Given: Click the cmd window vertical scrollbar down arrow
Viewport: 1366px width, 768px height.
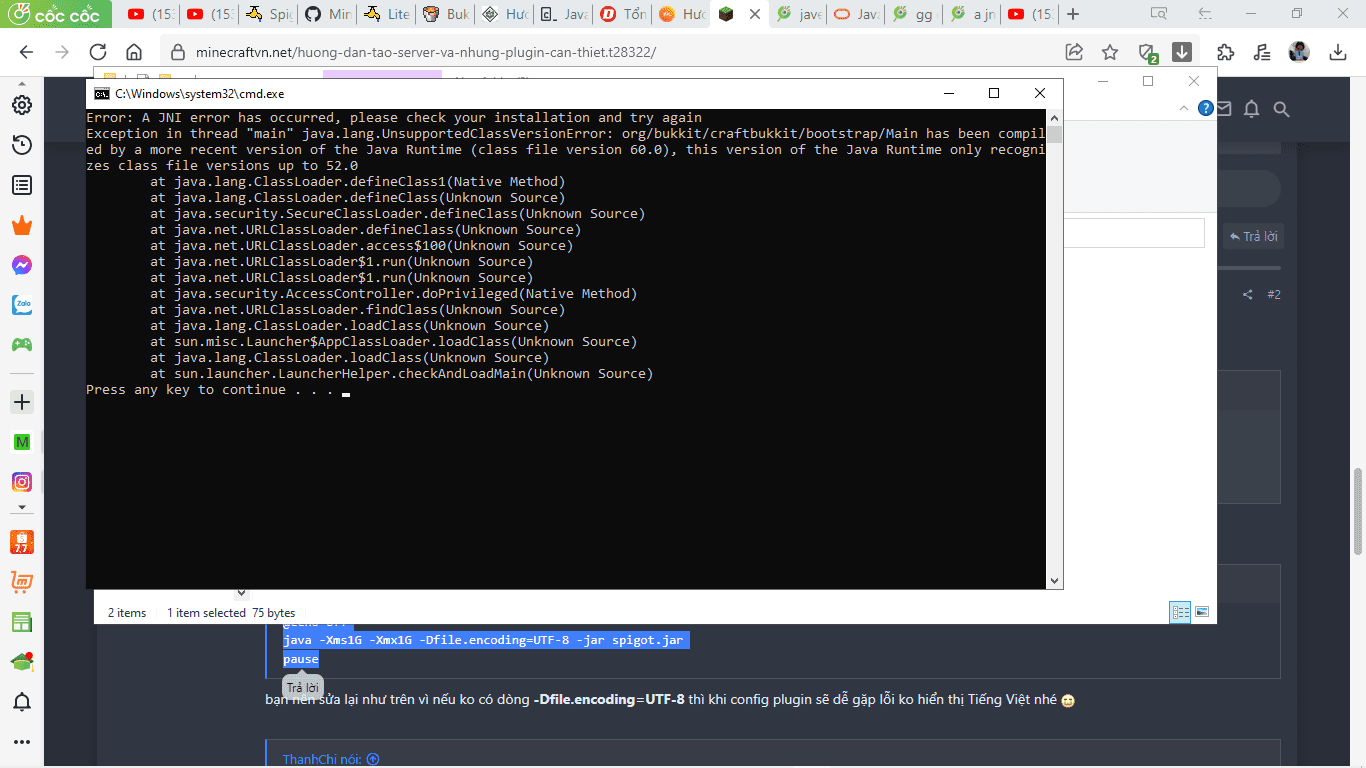Looking at the screenshot, I should [1054, 581].
